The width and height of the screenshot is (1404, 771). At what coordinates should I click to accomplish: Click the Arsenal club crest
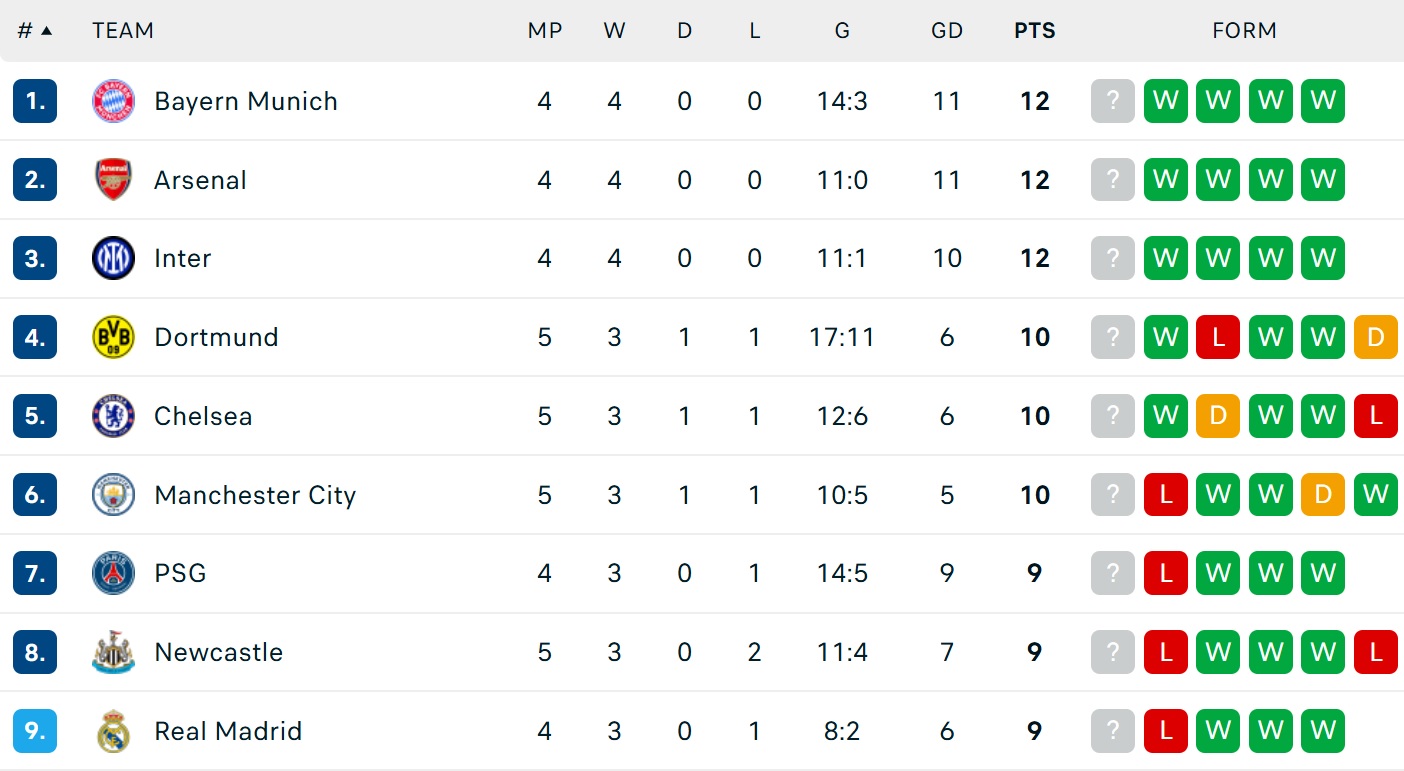point(113,180)
